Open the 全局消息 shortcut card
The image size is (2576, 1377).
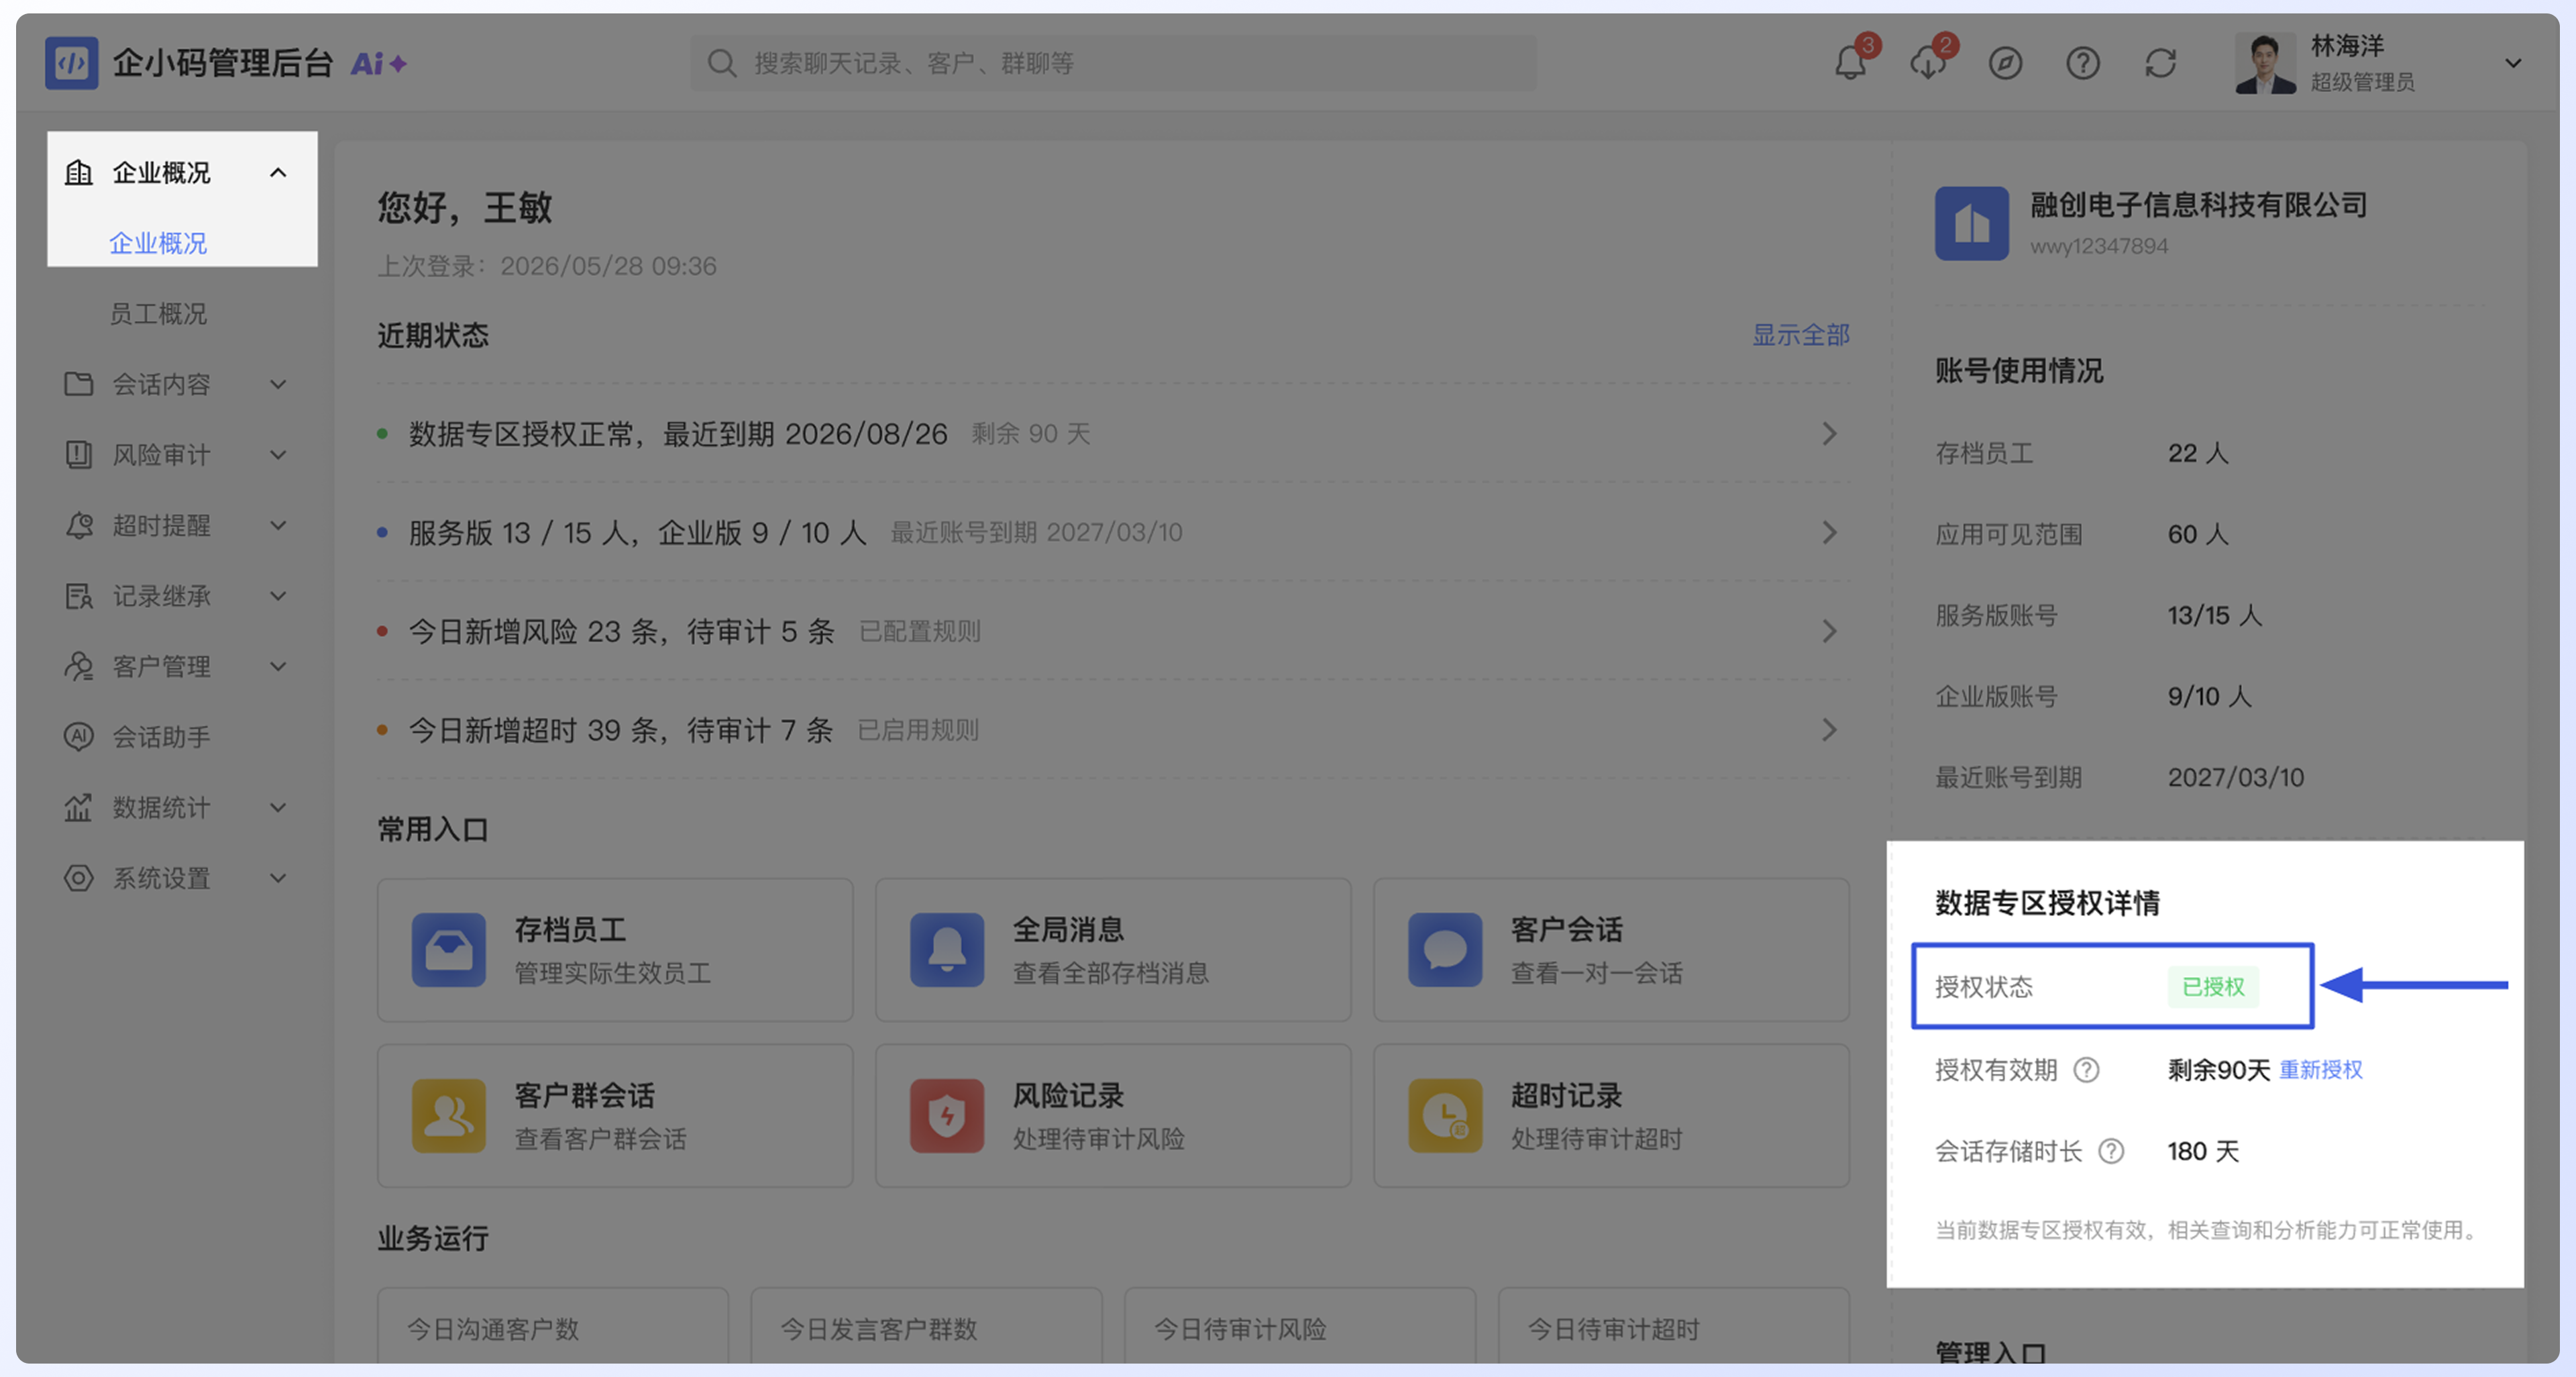1113,950
